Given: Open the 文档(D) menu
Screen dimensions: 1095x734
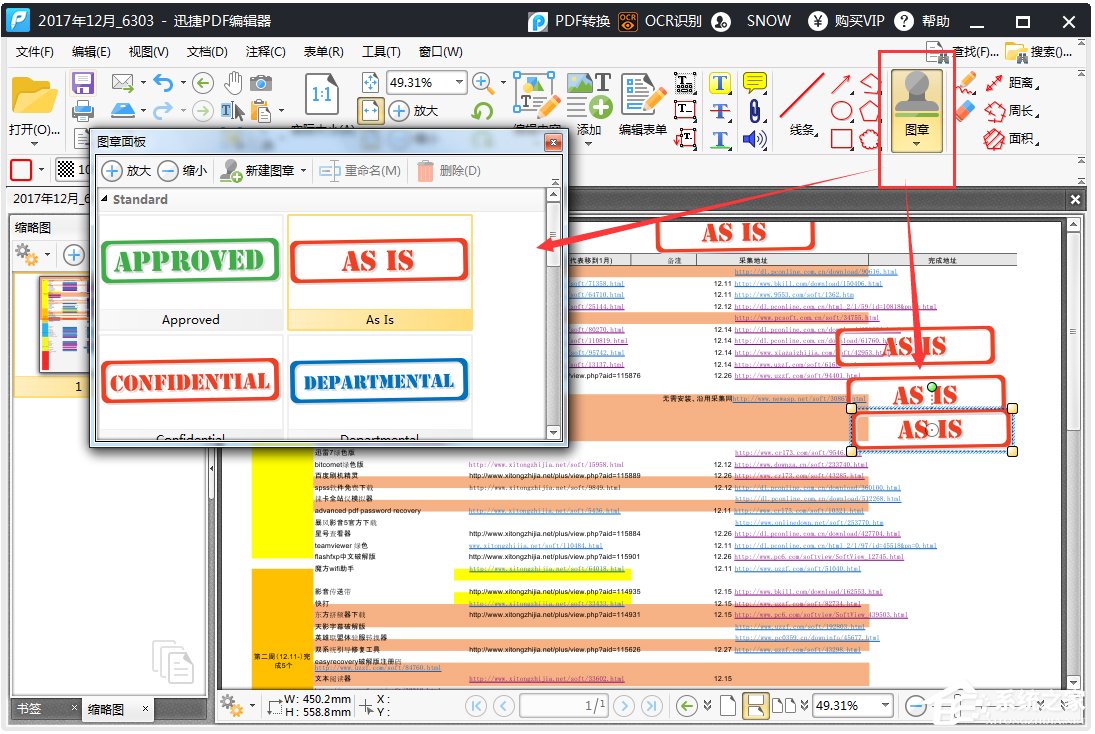Looking at the screenshot, I should [x=207, y=52].
